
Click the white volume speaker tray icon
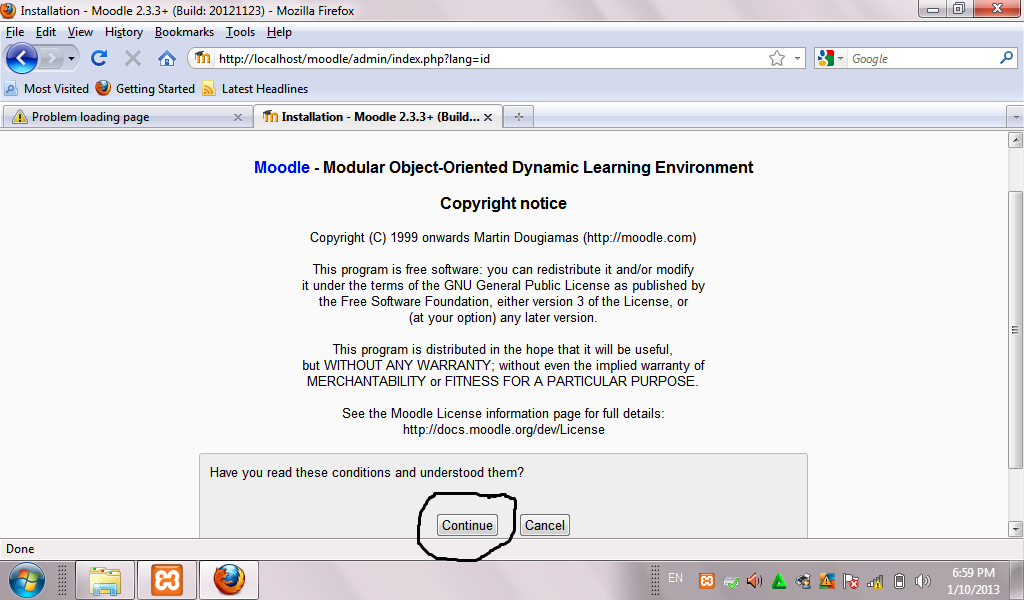[x=923, y=580]
